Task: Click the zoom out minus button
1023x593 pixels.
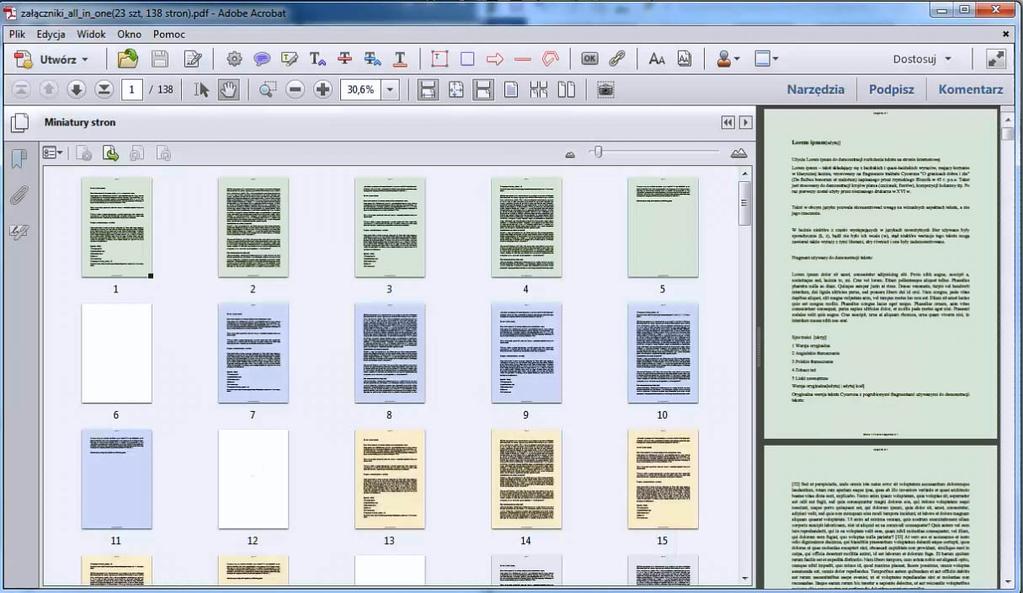Action: pos(295,89)
